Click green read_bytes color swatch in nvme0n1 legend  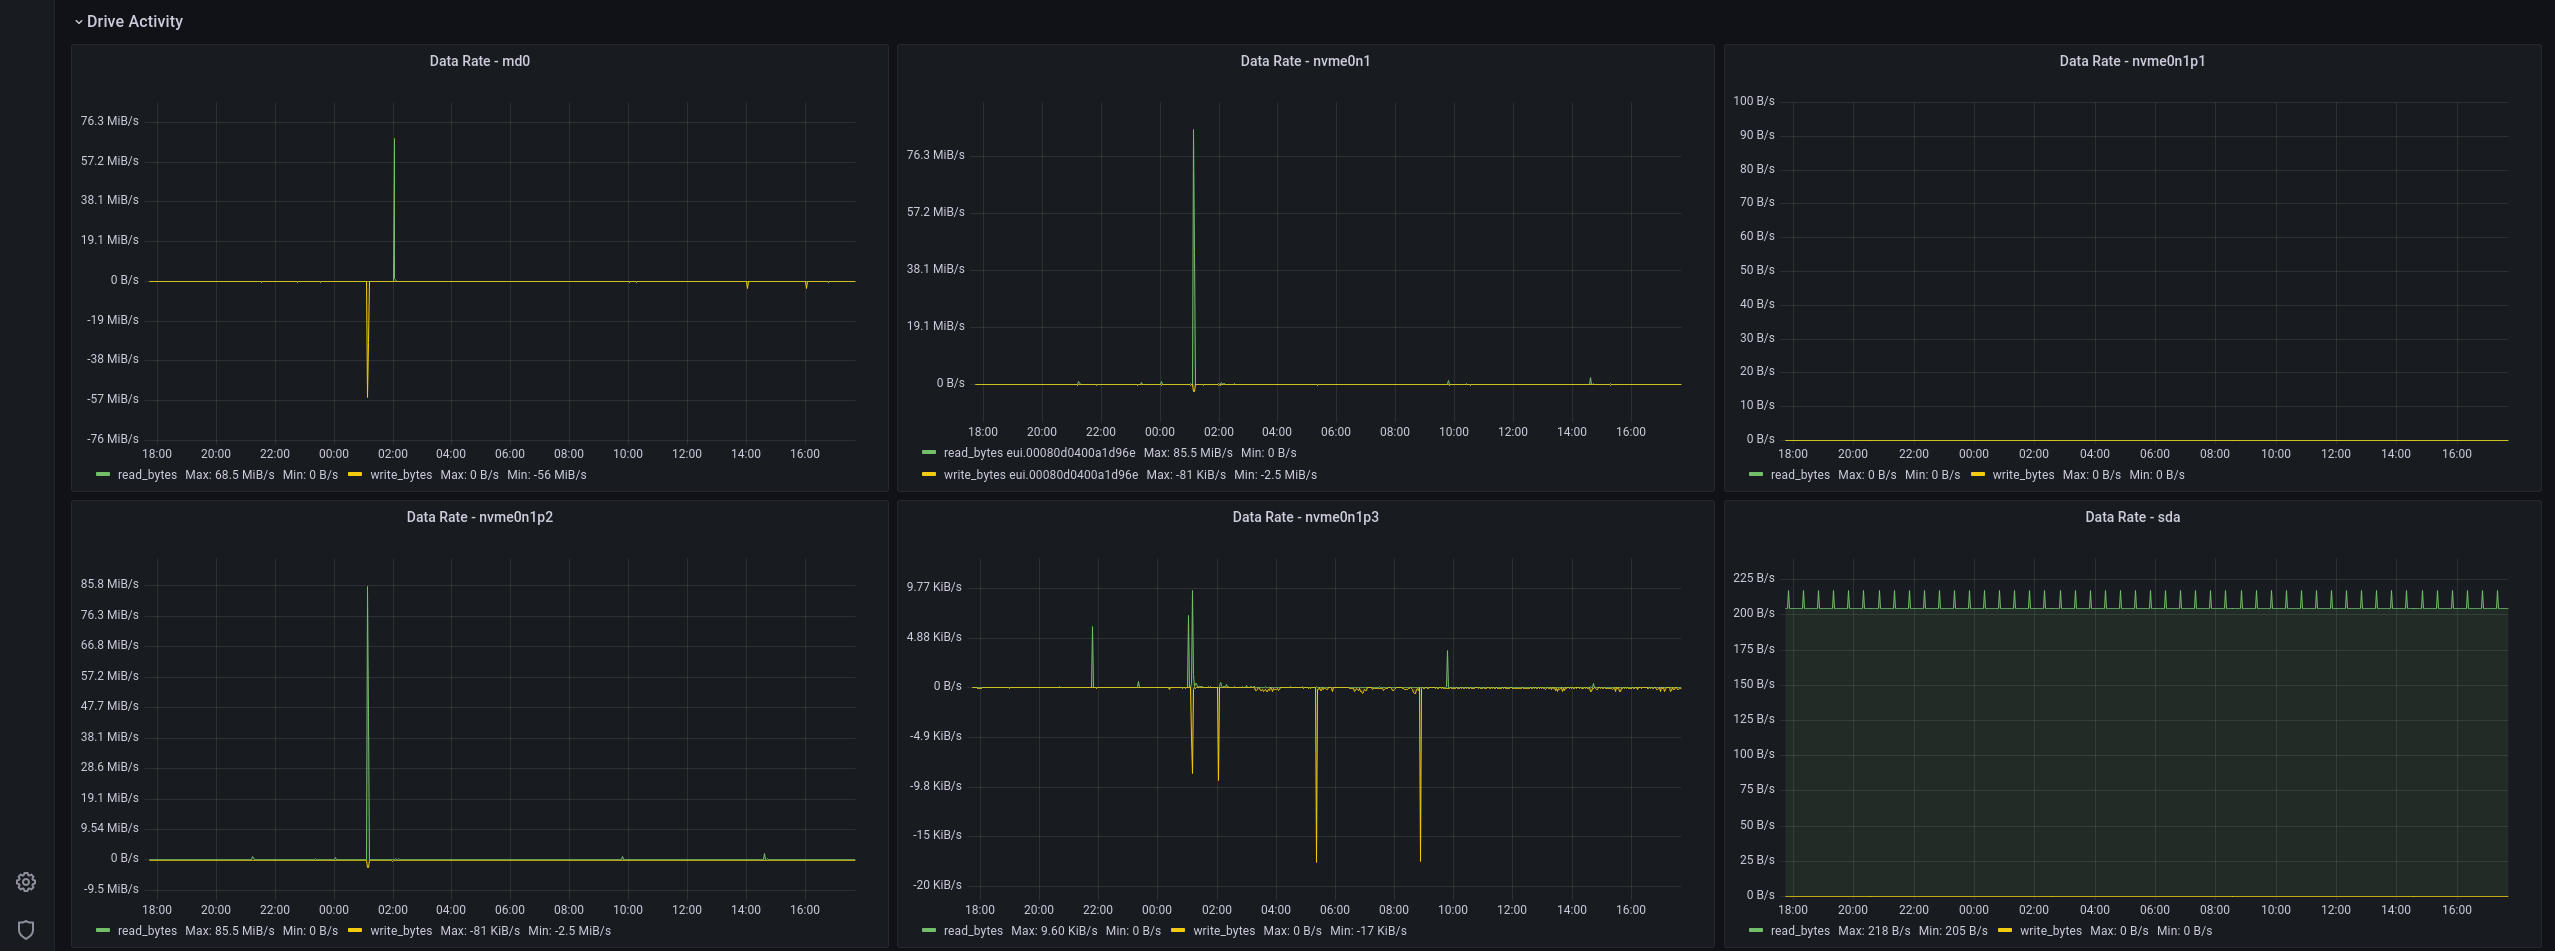[929, 453]
